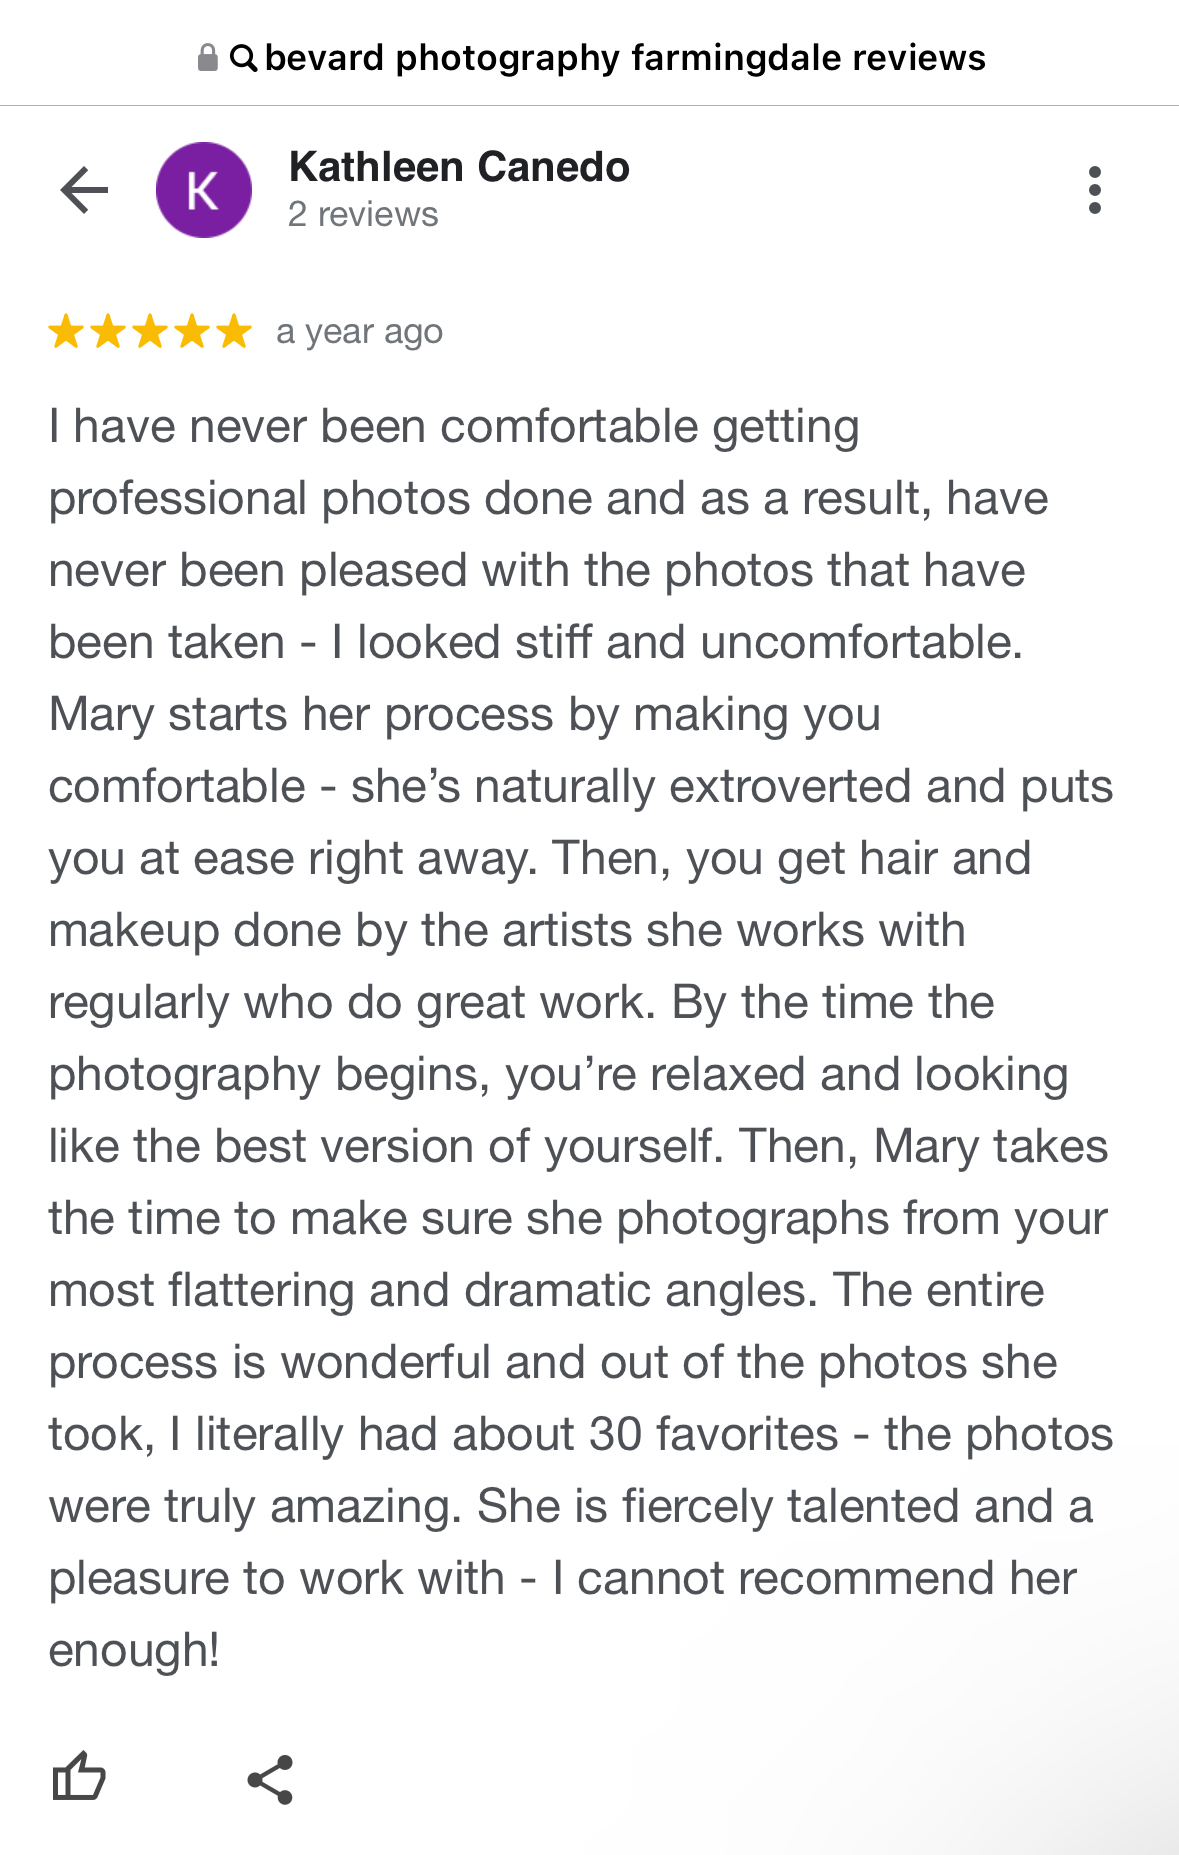1179x1855 pixels.
Task: Open the three-dot more options menu
Action: (1095, 190)
